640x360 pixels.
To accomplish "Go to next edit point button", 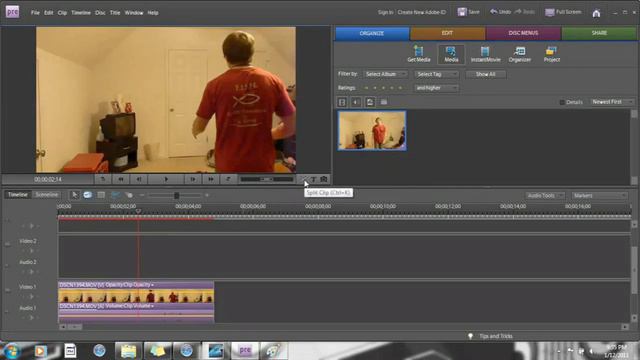I will (228, 179).
